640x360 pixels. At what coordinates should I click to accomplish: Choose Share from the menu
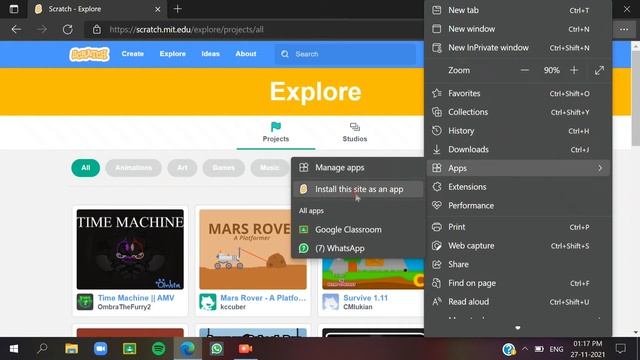click(518, 264)
